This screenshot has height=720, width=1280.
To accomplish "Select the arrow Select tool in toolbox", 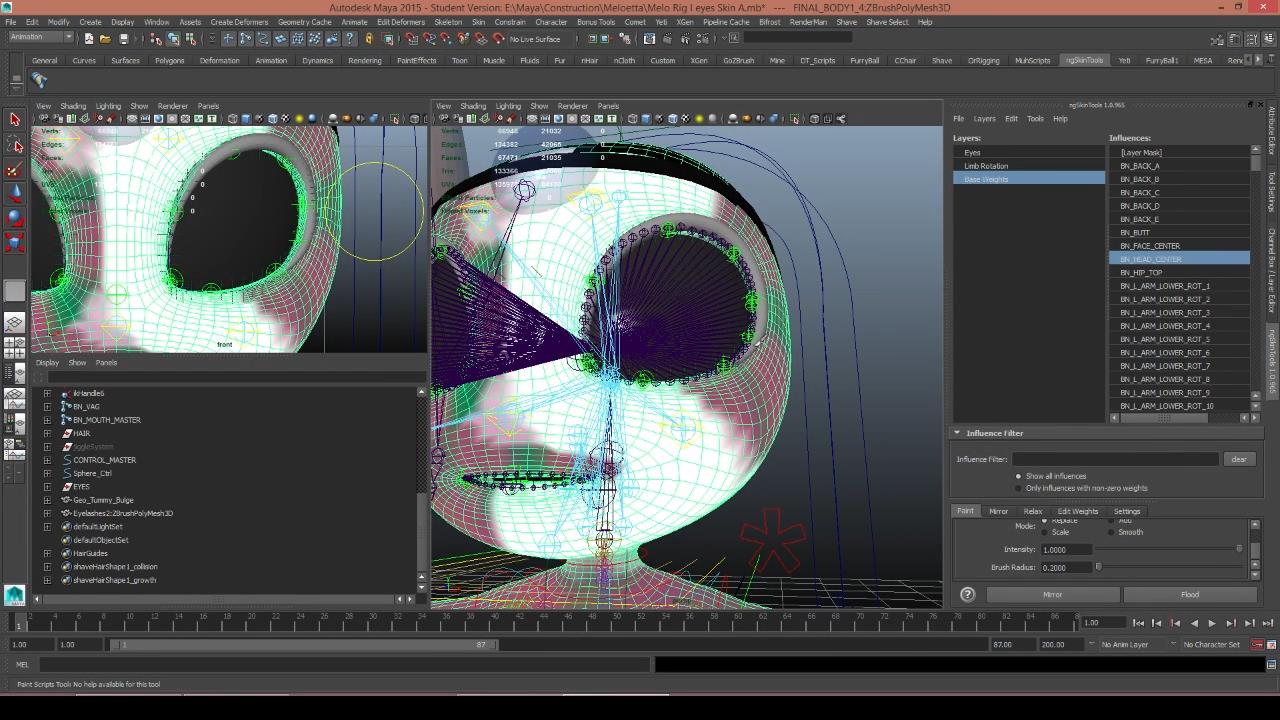I will click(15, 120).
